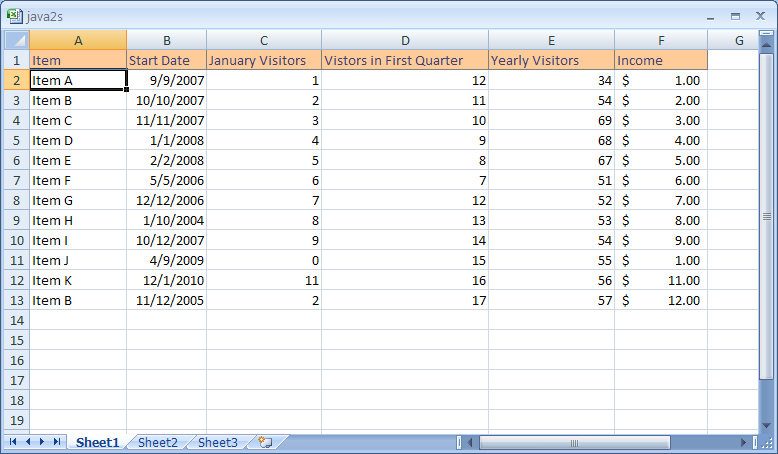Select the date cell 5/5/2006

click(x=167, y=180)
